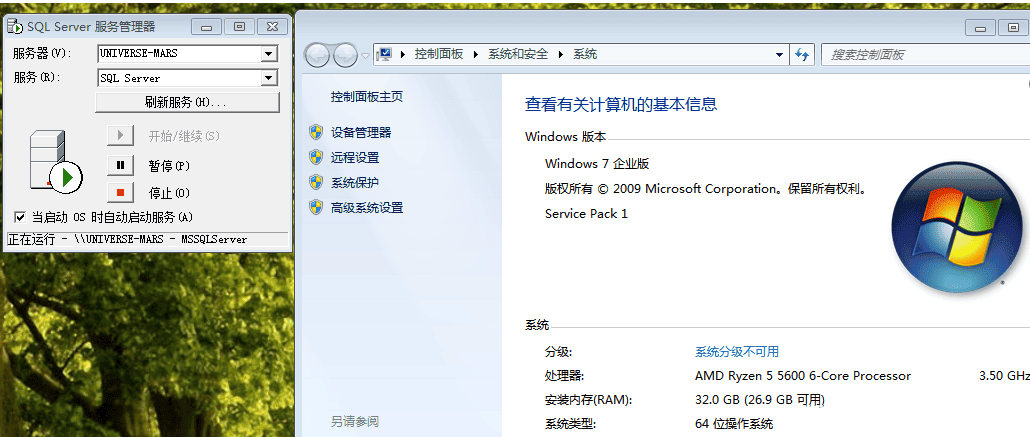Click the 暂停(P) label
1030x437 pixels.
[169, 166]
